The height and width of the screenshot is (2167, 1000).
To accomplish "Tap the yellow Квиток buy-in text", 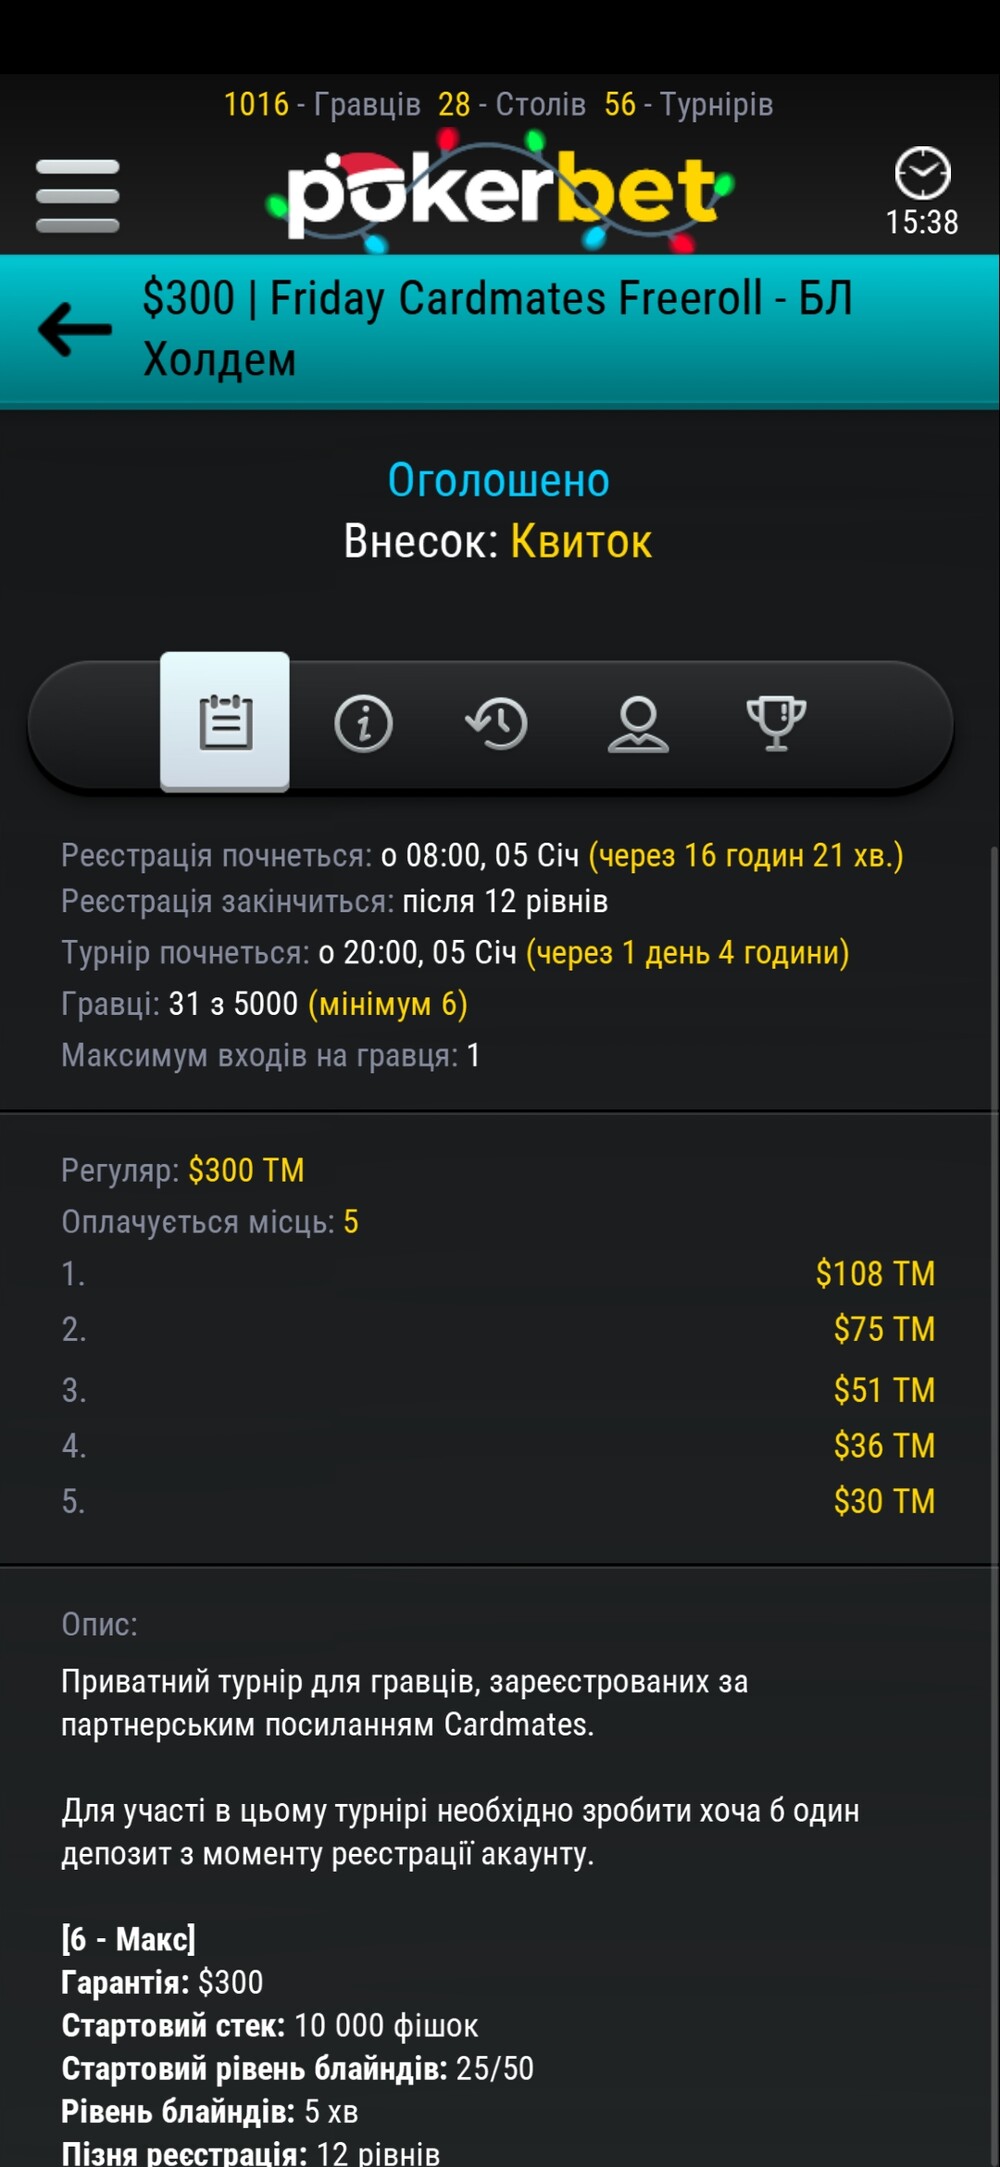I will pos(581,542).
